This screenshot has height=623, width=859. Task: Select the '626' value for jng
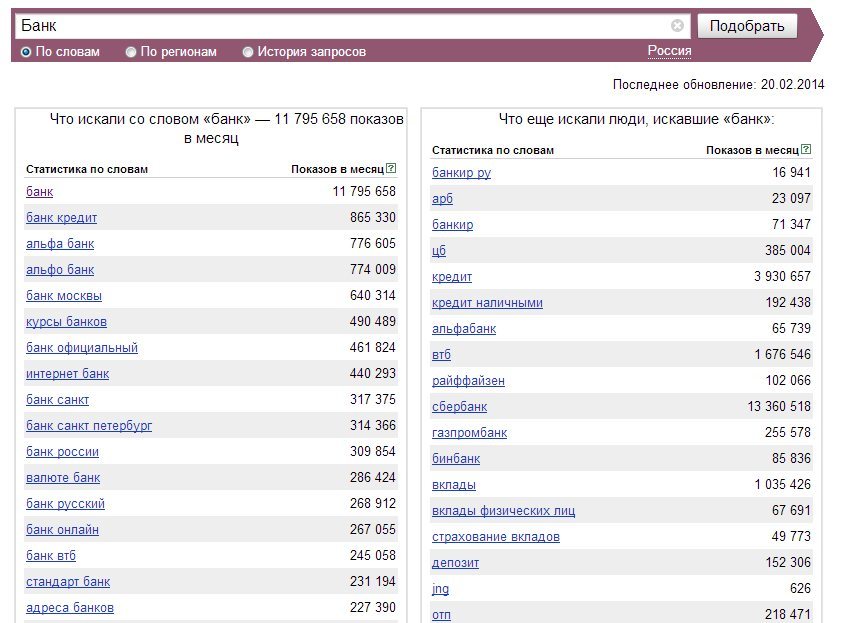[800, 589]
